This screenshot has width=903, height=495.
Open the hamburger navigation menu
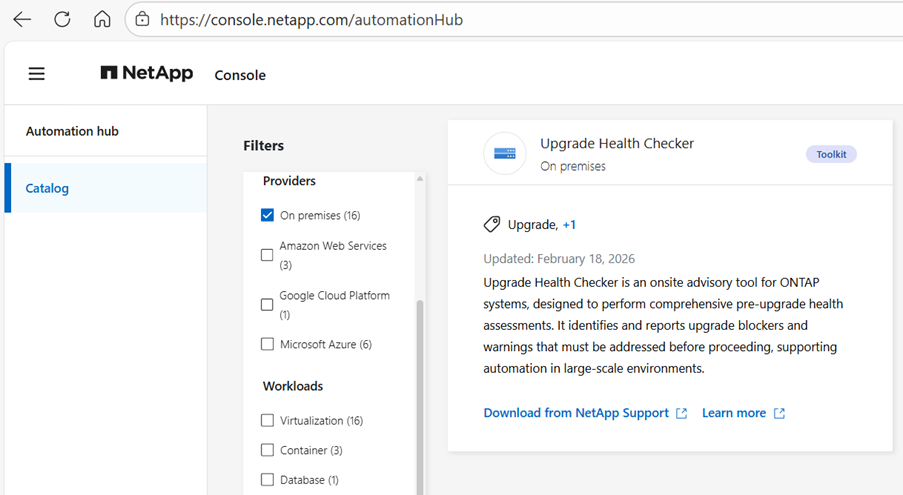click(x=37, y=74)
